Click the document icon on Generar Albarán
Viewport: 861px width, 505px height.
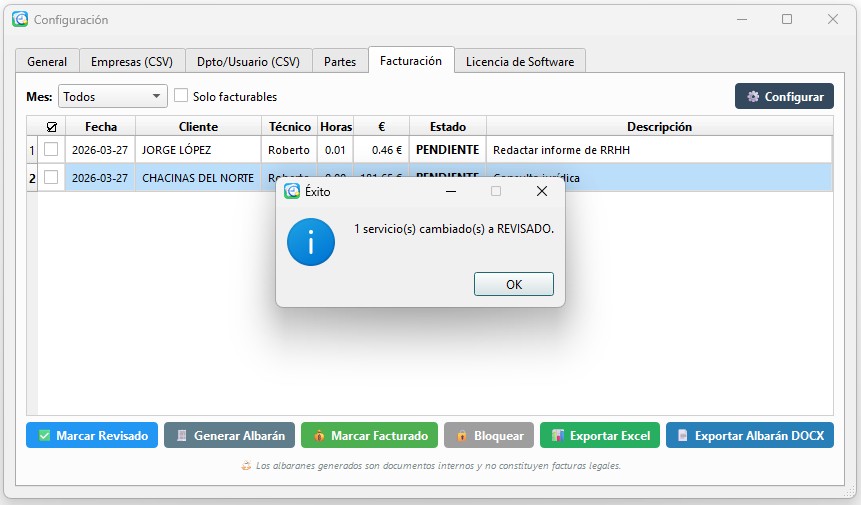click(x=181, y=436)
